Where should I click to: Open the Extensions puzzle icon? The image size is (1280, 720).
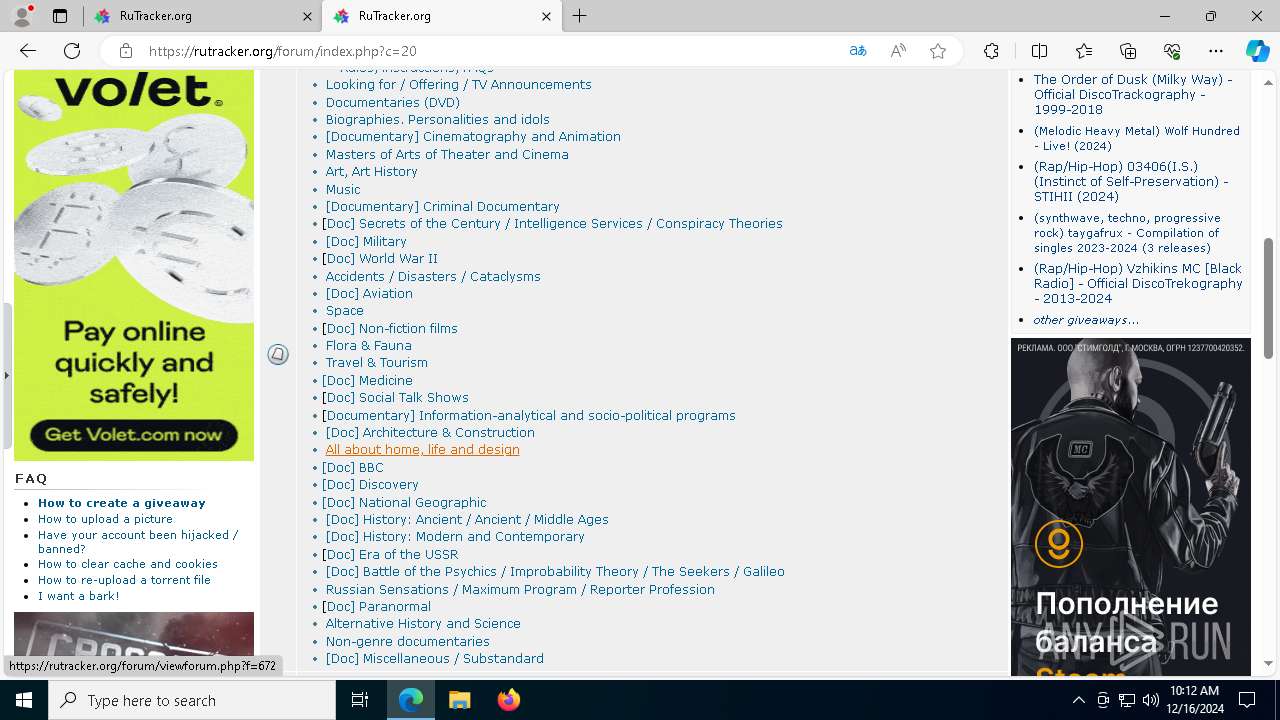[991, 51]
